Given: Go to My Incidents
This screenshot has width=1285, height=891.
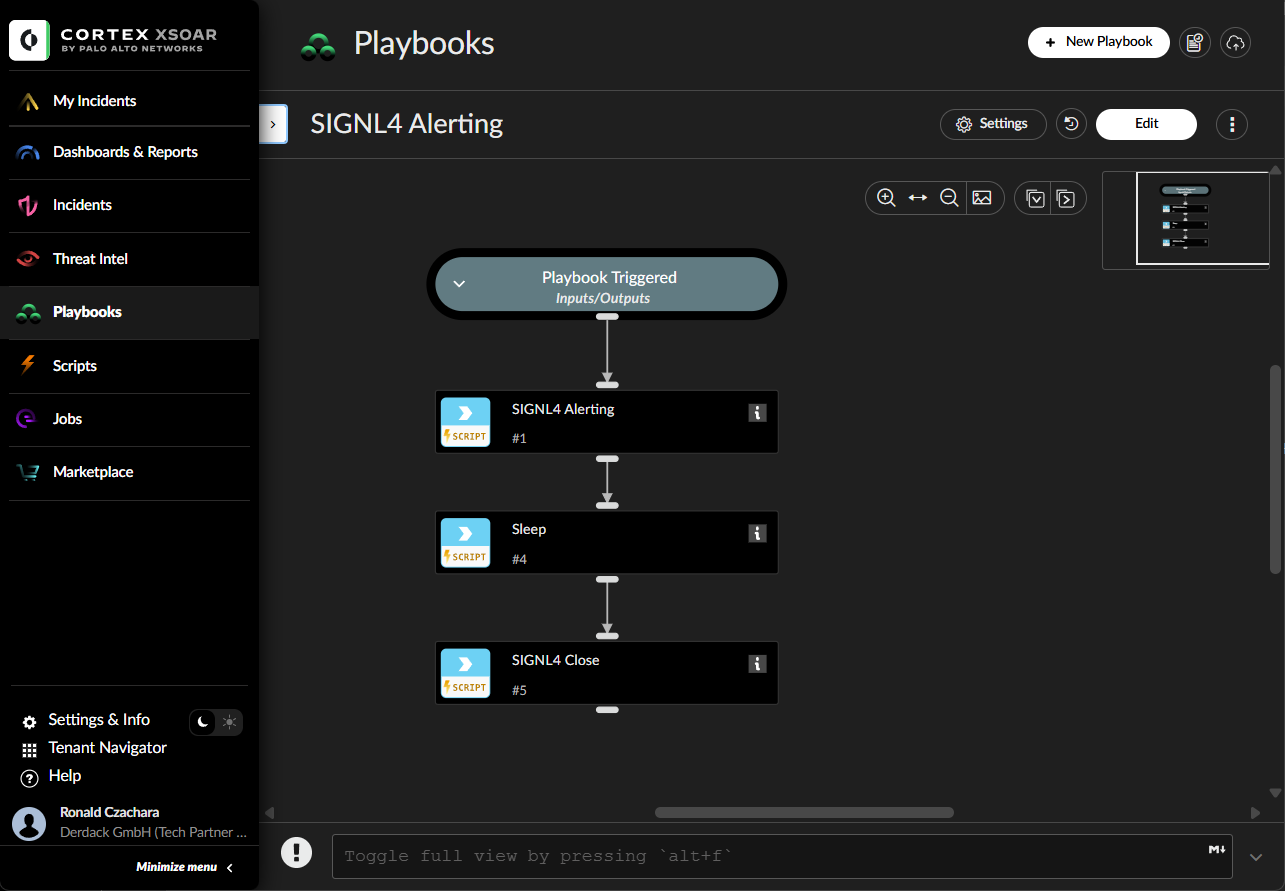Looking at the screenshot, I should 129,101.
